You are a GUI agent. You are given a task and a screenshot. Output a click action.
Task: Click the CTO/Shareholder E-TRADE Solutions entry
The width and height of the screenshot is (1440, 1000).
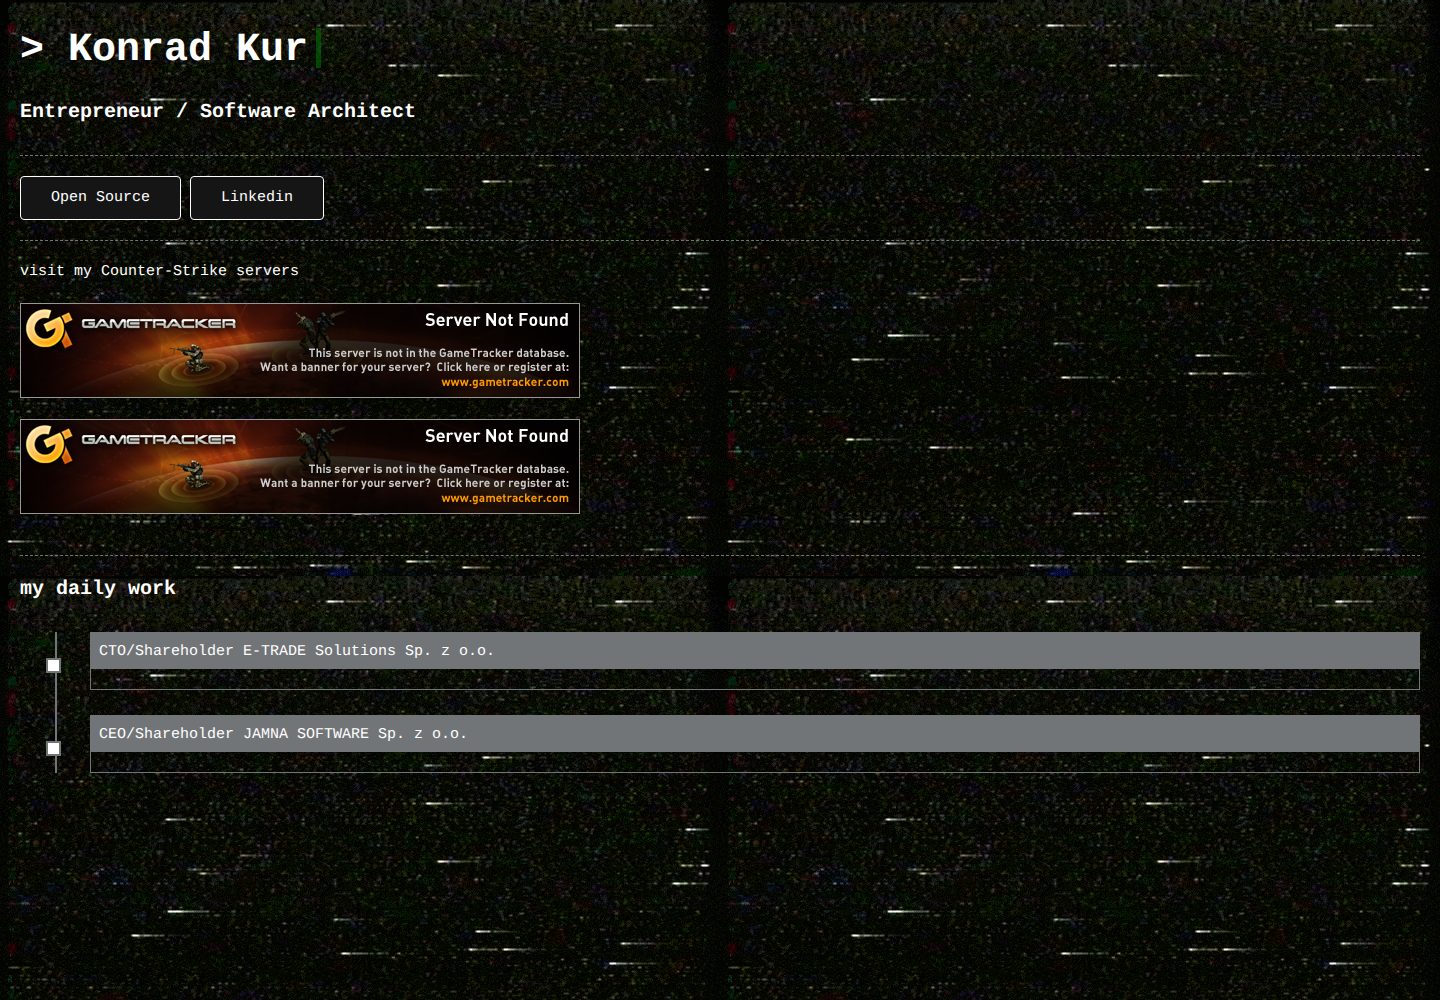[x=755, y=660]
